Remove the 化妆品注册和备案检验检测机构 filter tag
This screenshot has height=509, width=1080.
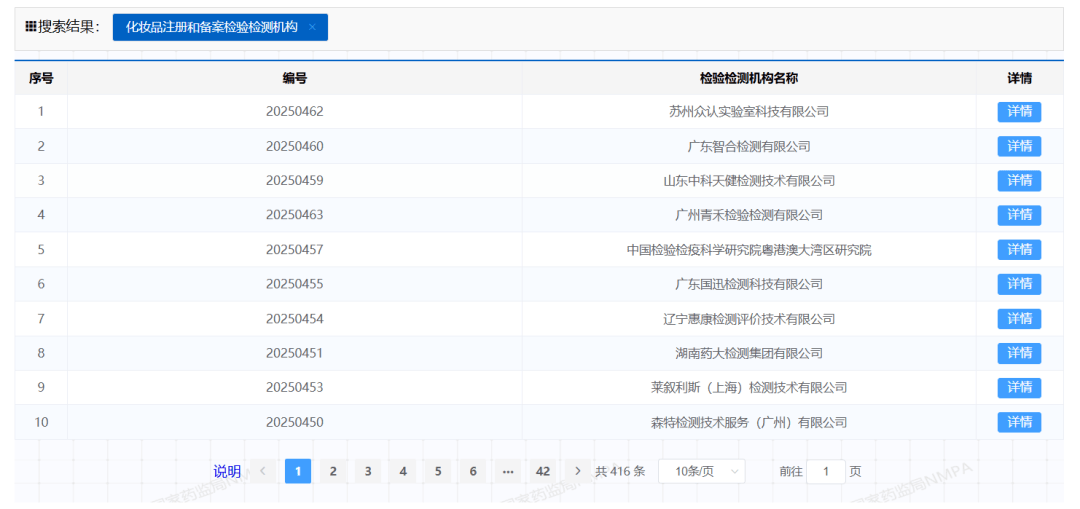312,28
